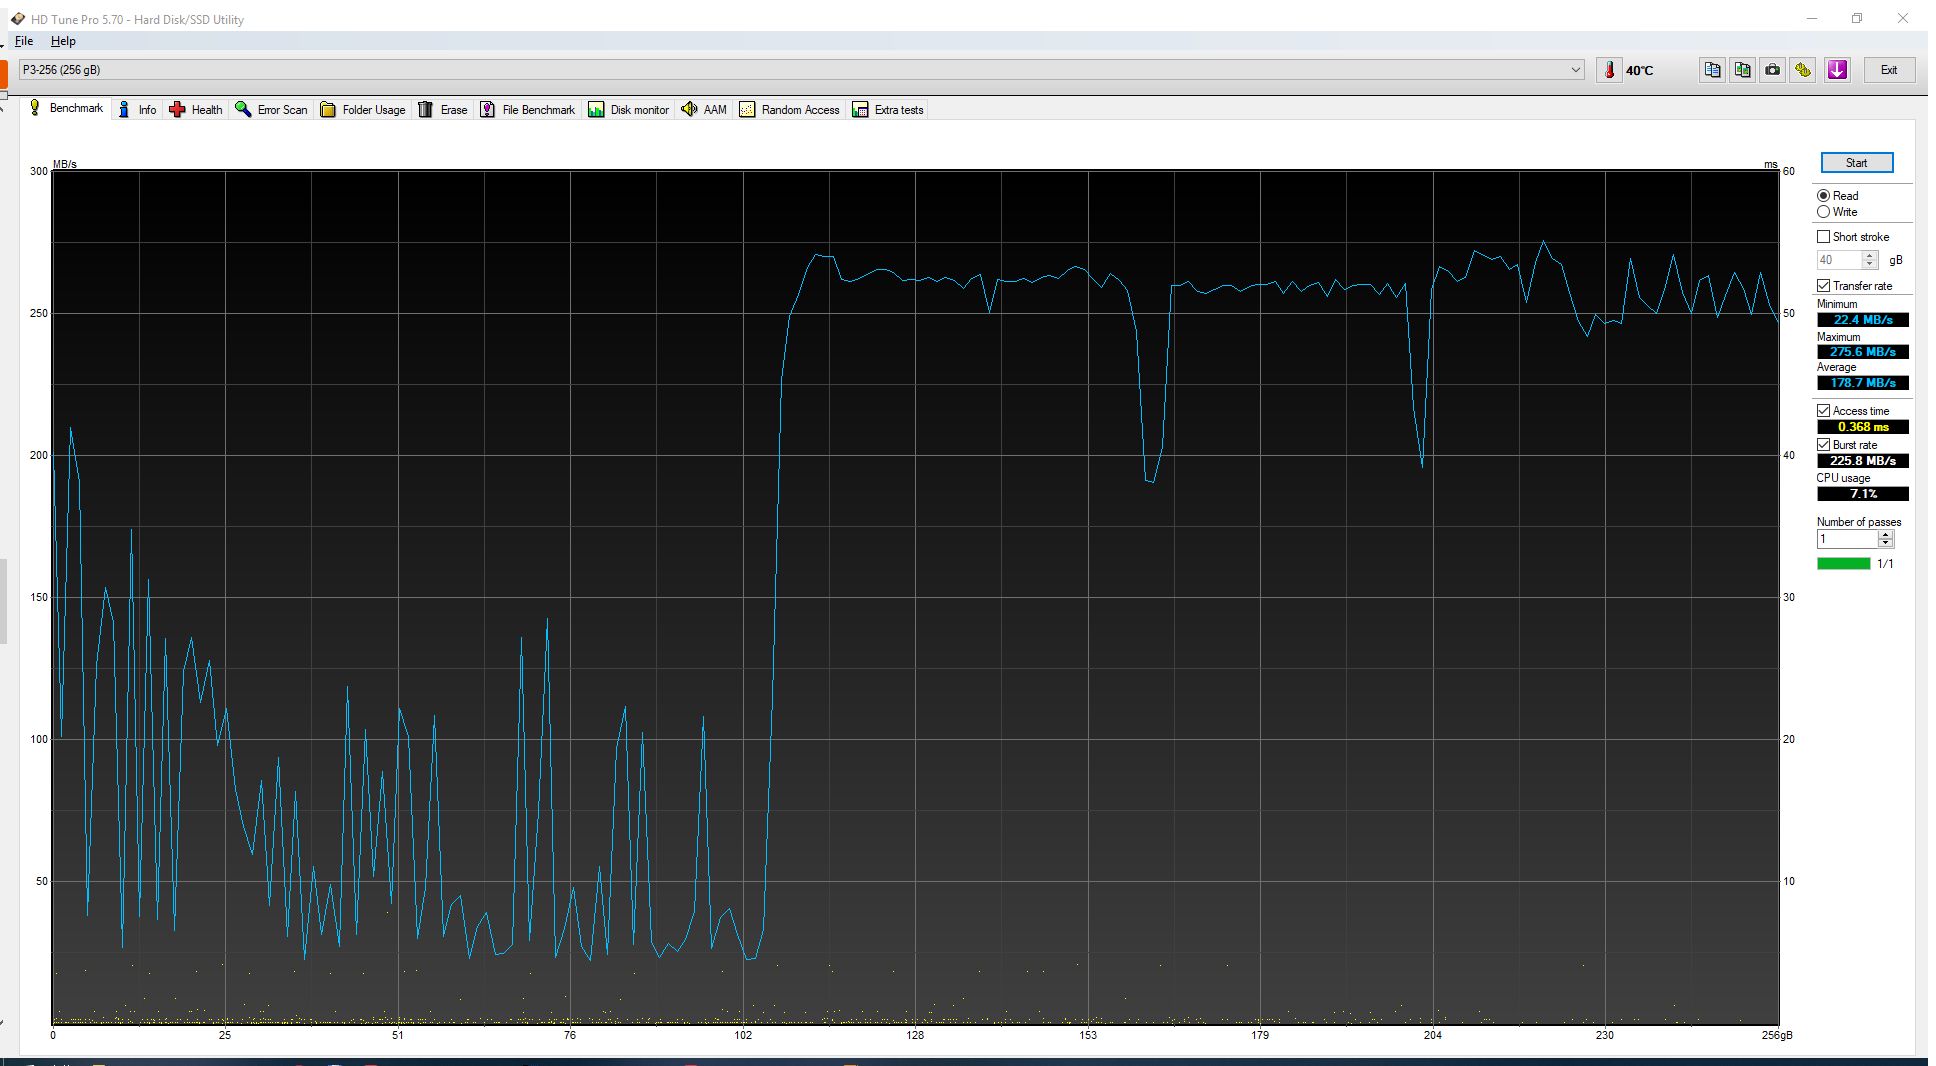Go to the Folder Usage tab
Screen dimensions: 1936x1066
click(363, 110)
